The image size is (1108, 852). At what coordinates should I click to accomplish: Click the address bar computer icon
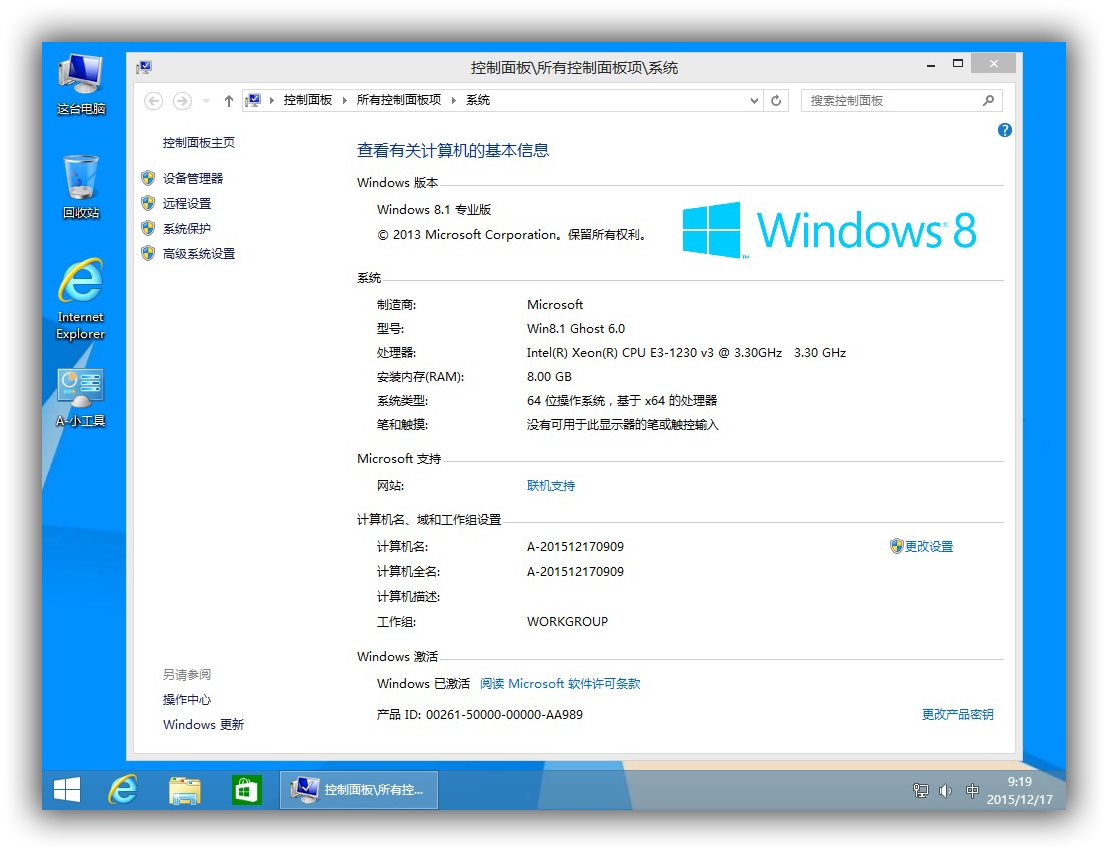point(253,100)
